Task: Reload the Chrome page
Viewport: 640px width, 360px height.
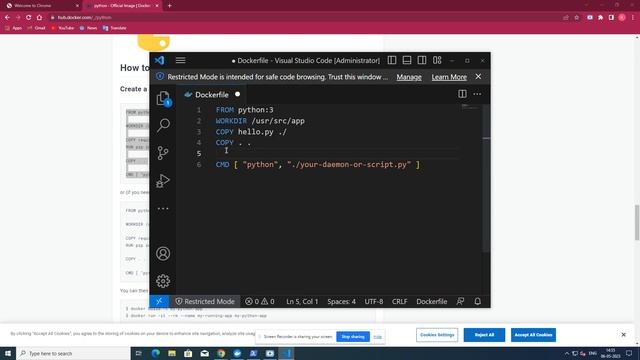Action: coord(28,18)
